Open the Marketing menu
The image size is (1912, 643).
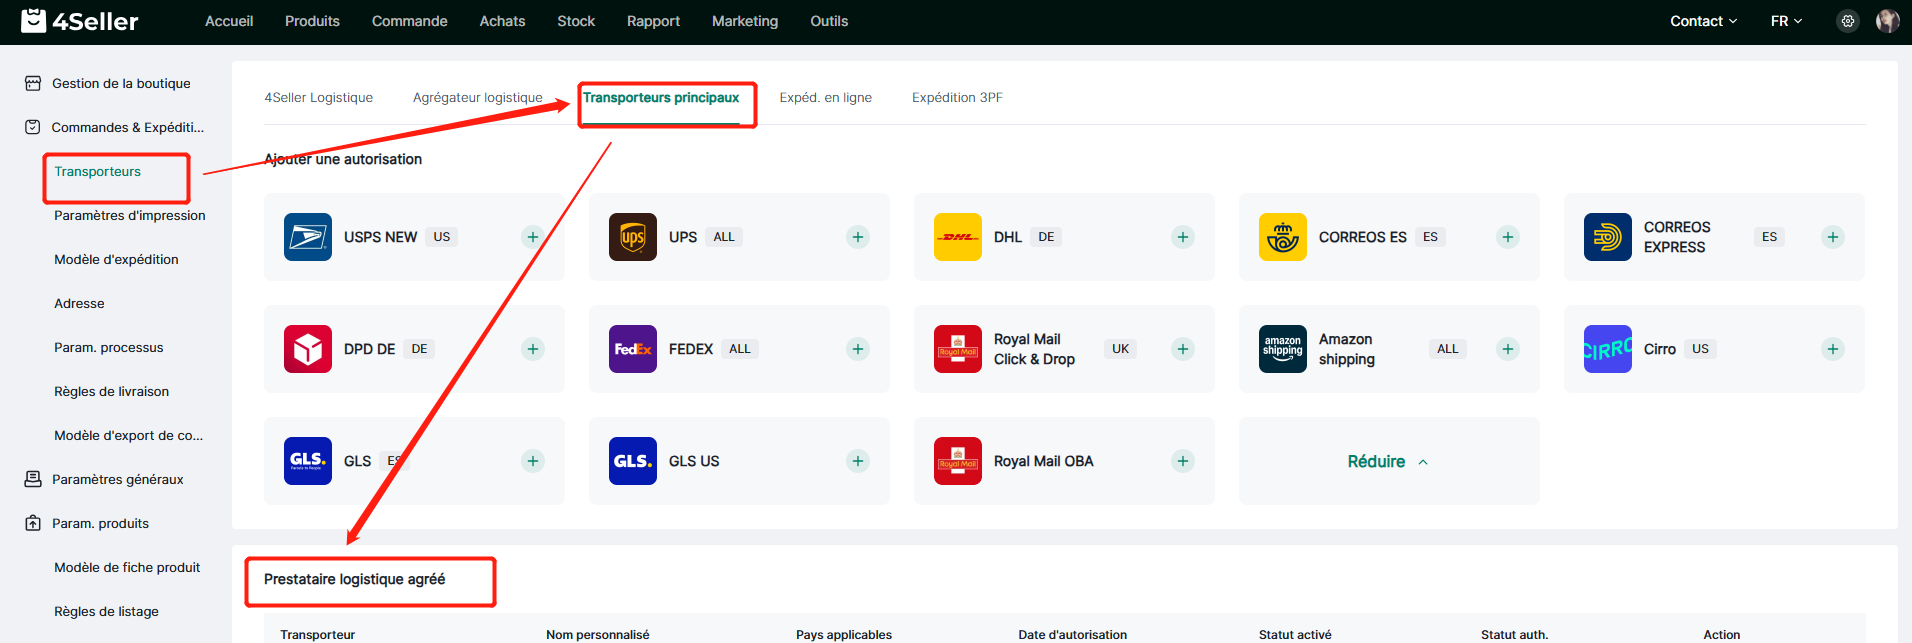(x=744, y=21)
